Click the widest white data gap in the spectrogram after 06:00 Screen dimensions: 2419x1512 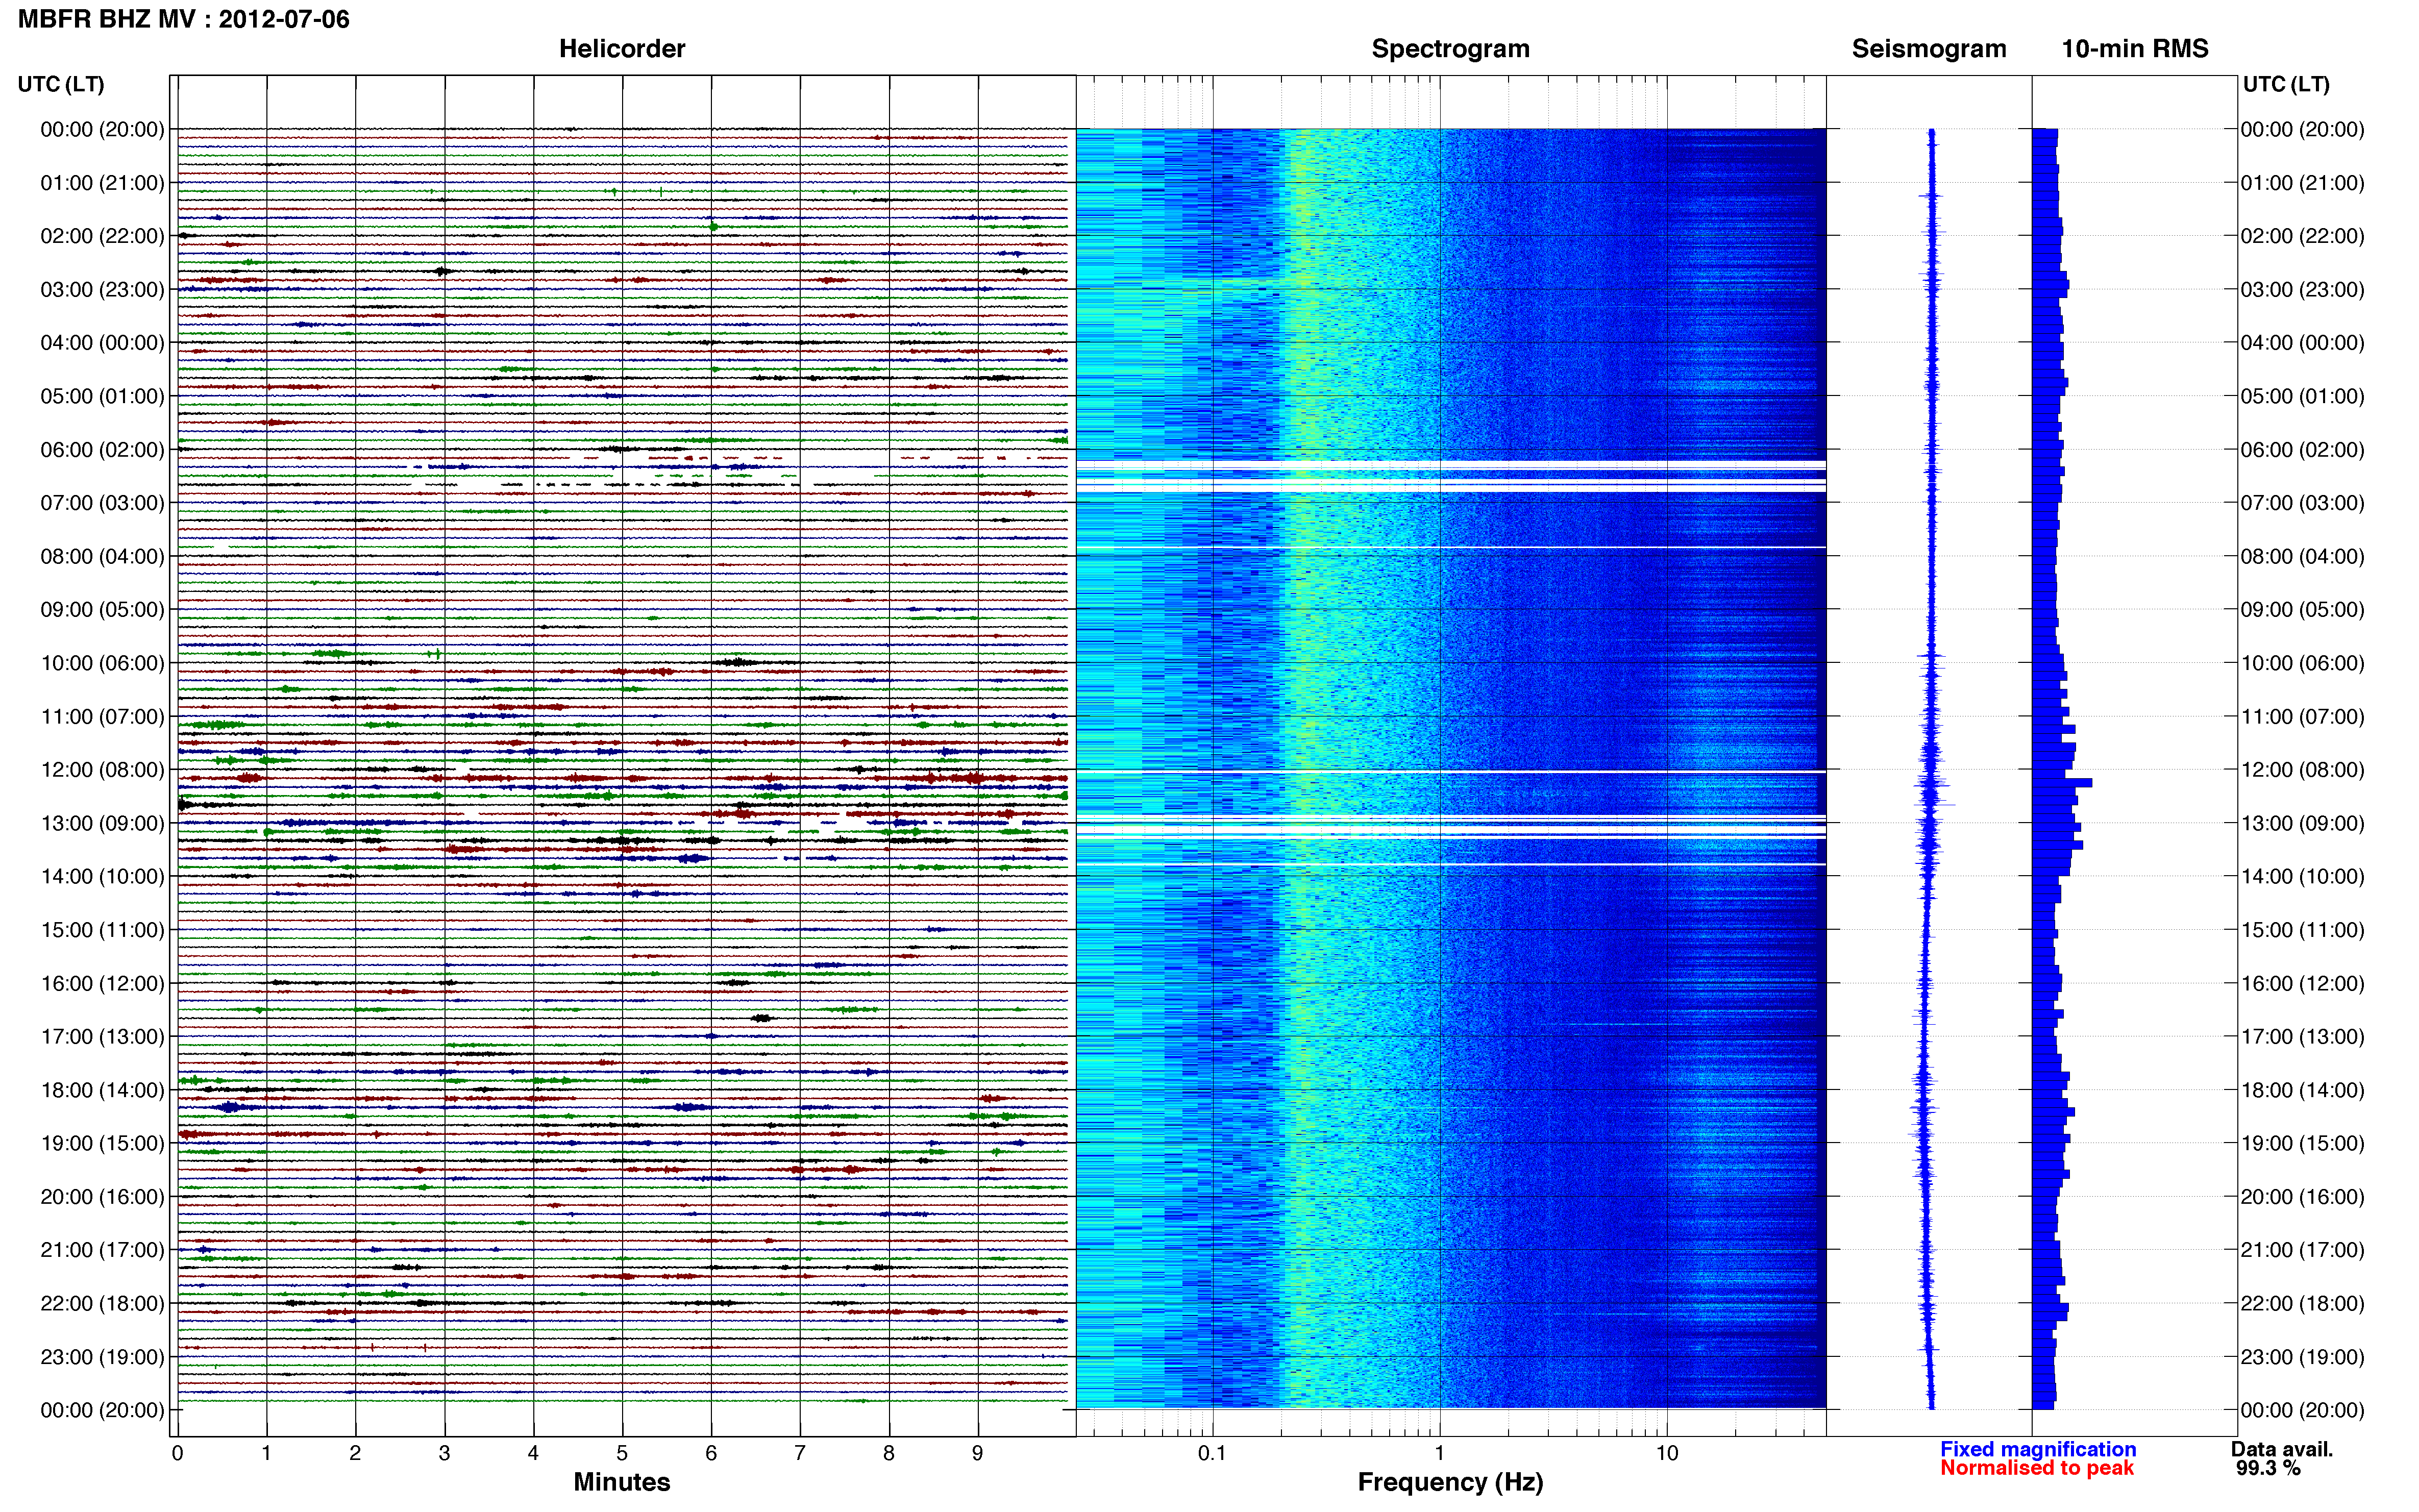point(1451,465)
